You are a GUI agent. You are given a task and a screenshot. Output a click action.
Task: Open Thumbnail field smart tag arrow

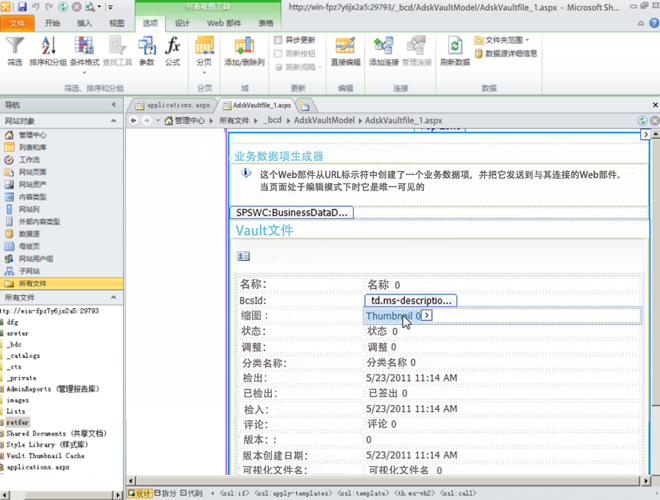pyautogui.click(x=427, y=315)
